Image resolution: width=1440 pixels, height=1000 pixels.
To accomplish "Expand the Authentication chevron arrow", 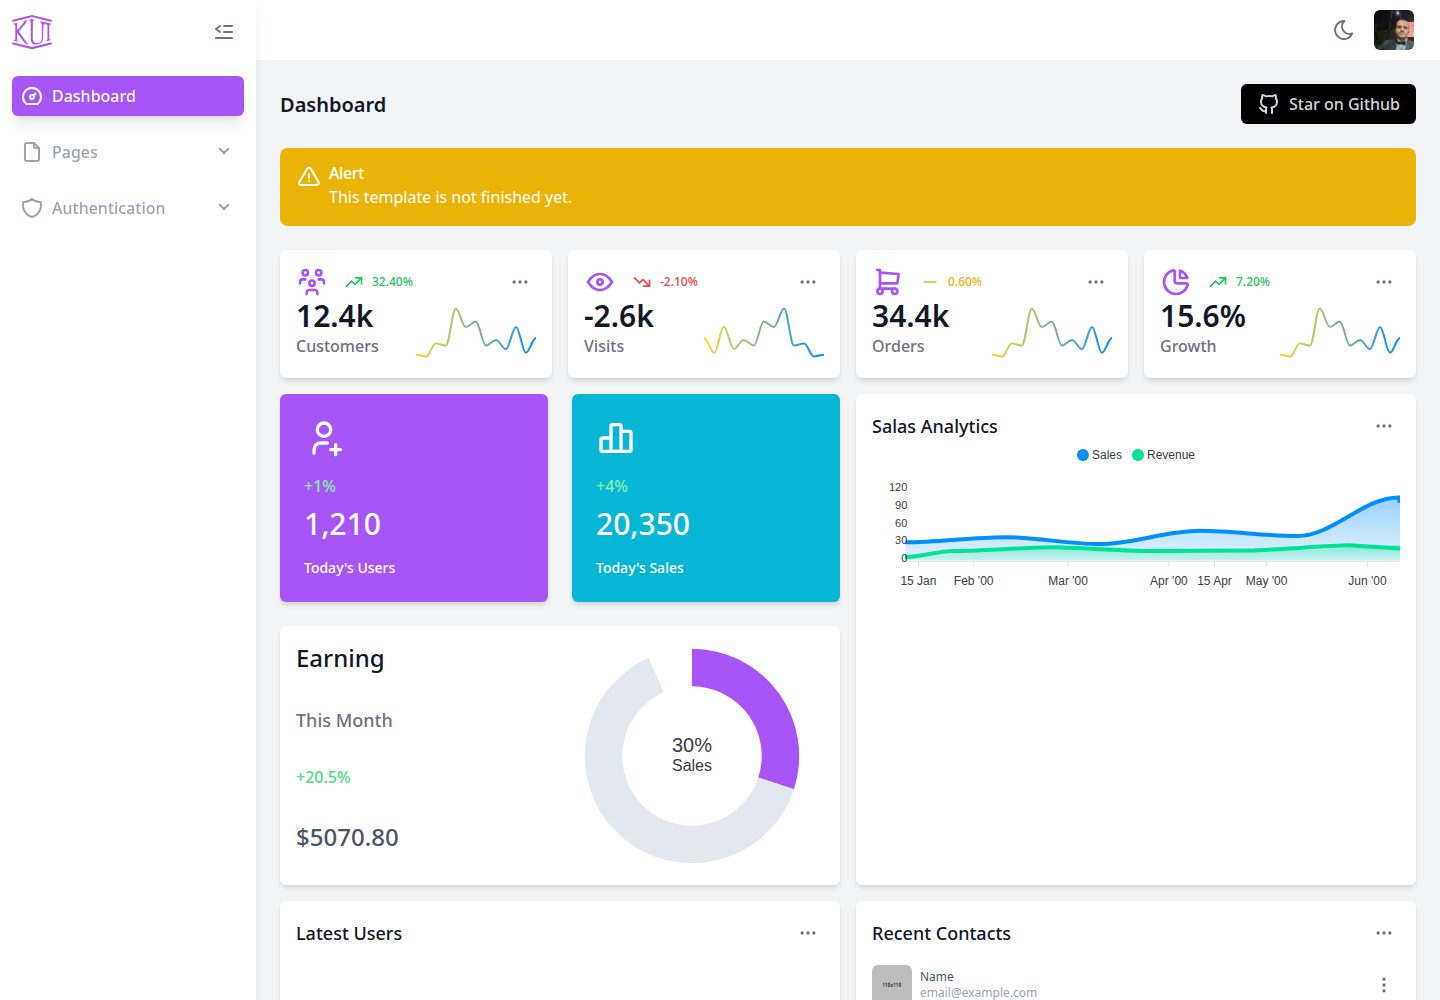I will point(224,208).
